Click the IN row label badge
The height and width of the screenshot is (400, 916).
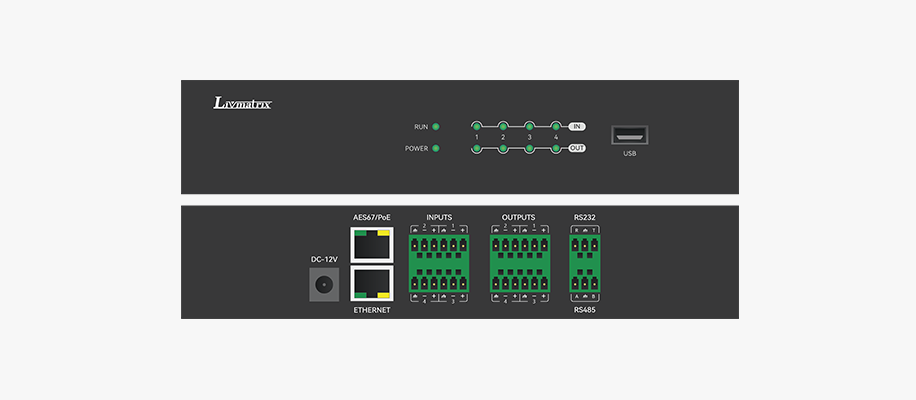click(577, 127)
